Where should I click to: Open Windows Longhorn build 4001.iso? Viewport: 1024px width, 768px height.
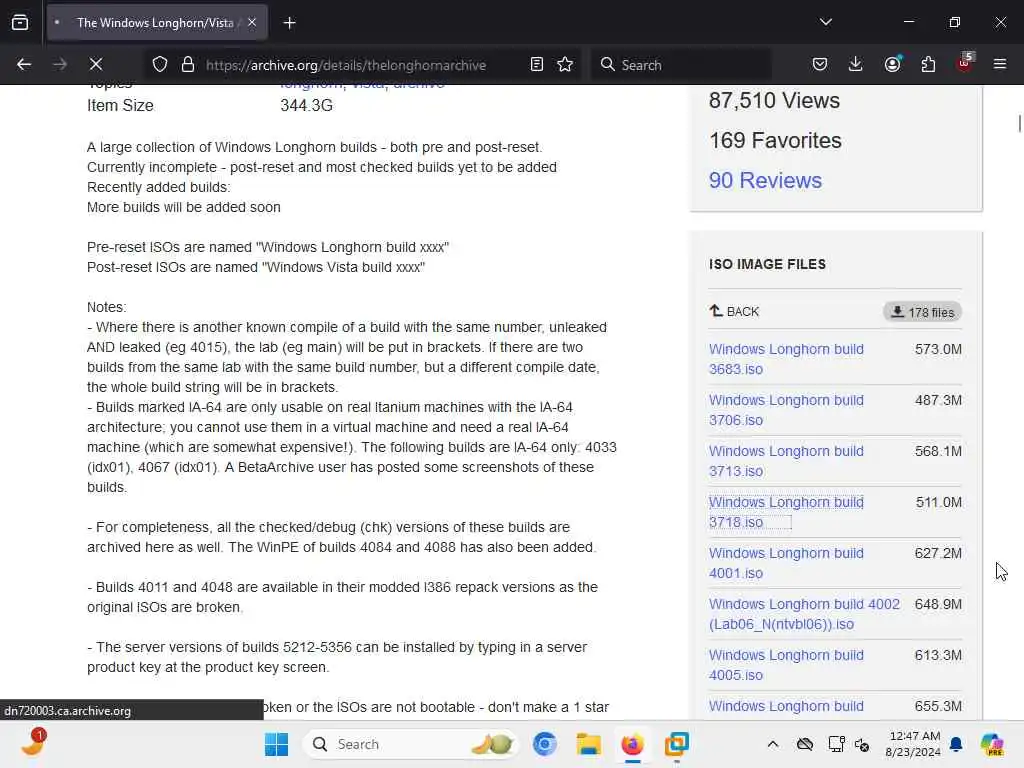tap(786, 563)
